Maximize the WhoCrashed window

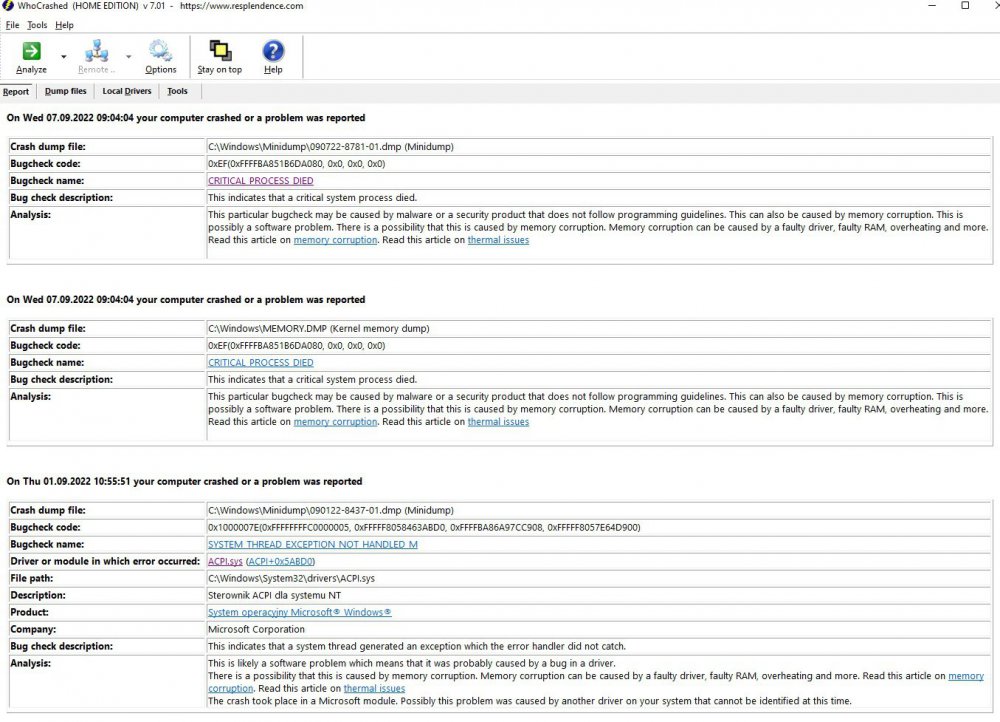point(964,6)
